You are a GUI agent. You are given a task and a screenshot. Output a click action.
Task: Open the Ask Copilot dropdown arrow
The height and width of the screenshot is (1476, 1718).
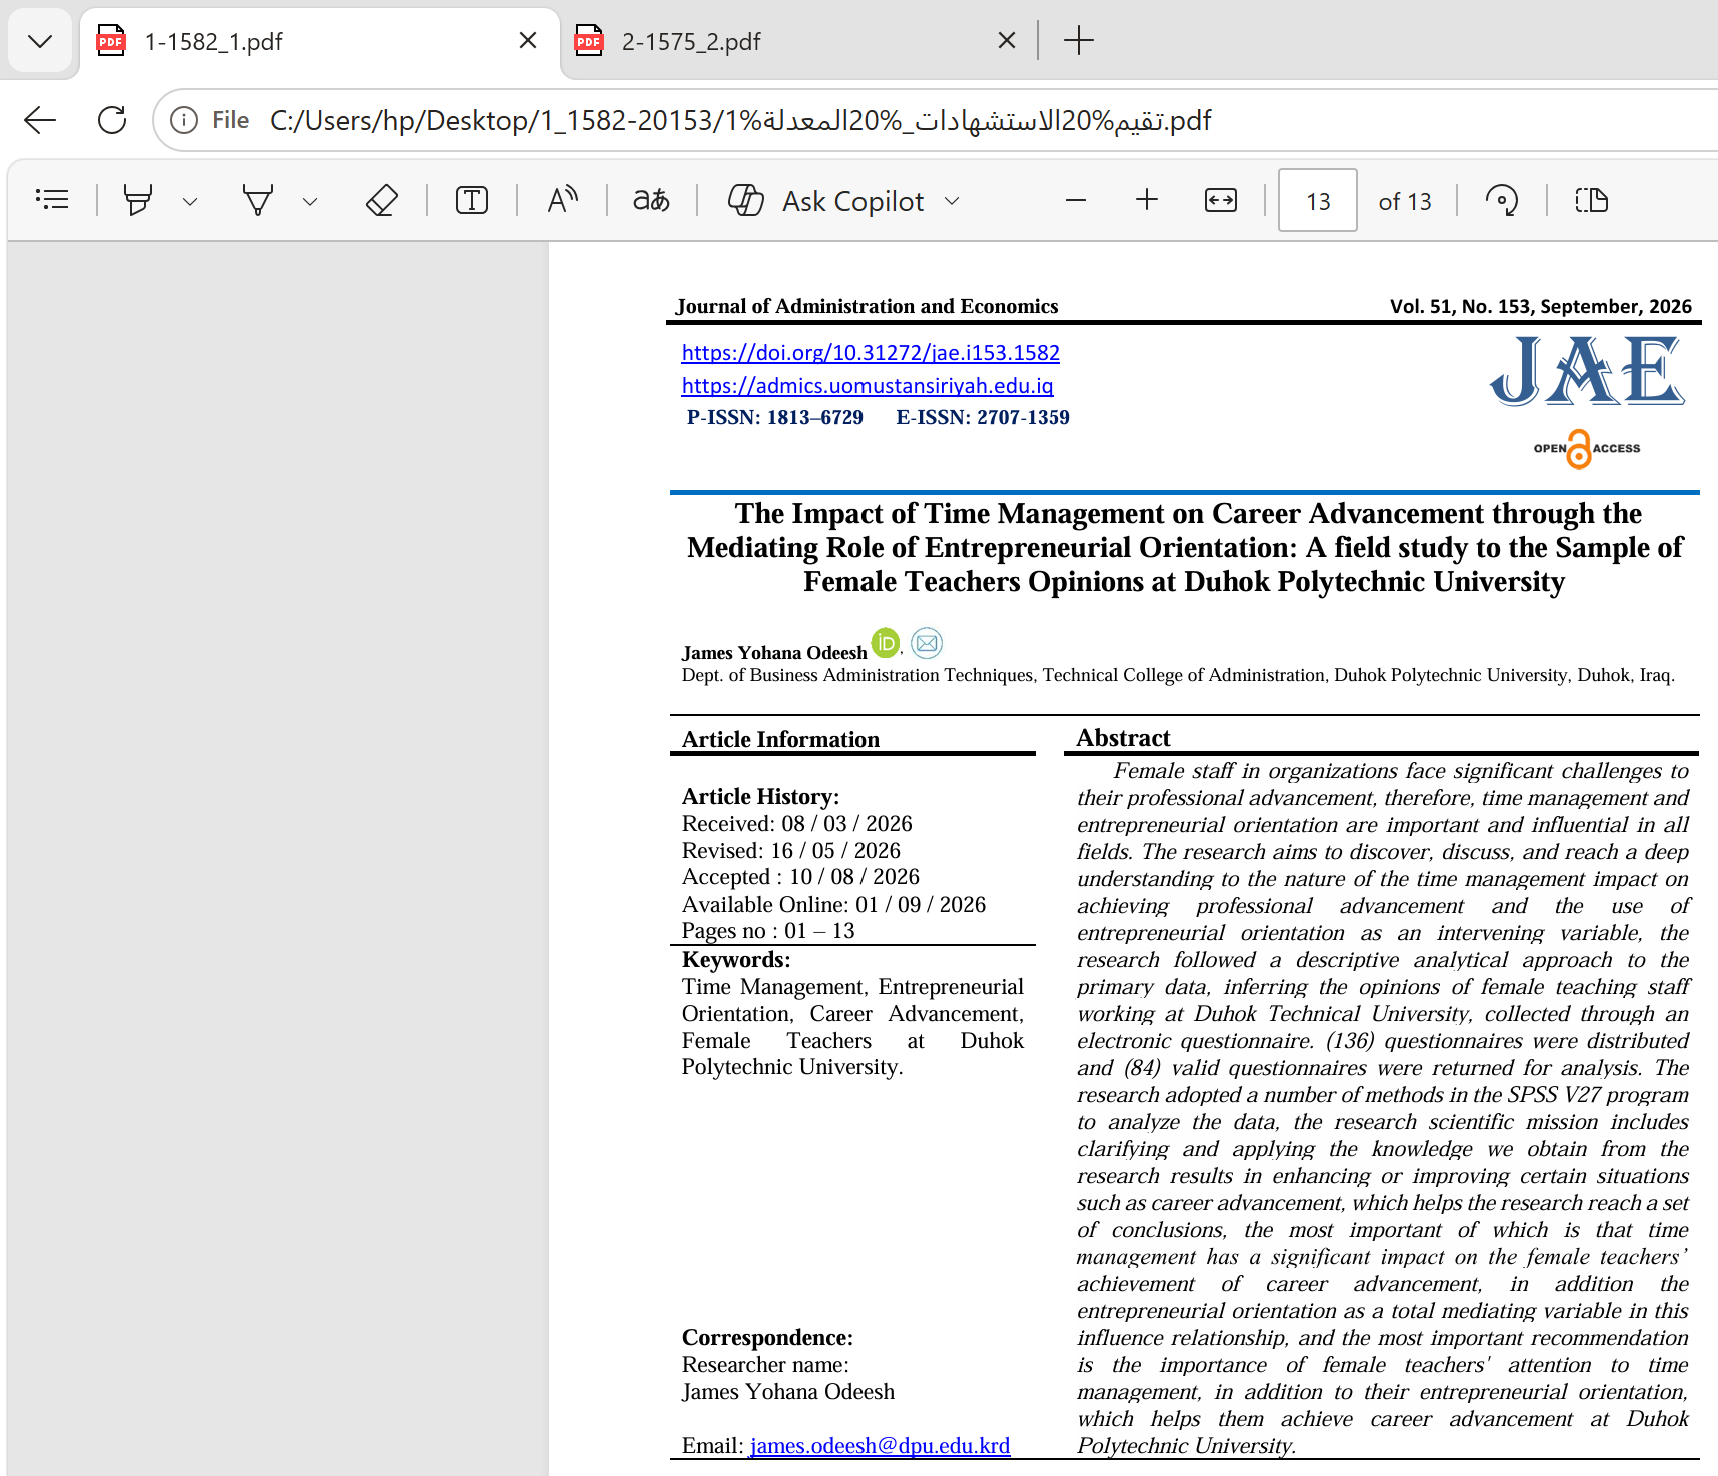[952, 201]
